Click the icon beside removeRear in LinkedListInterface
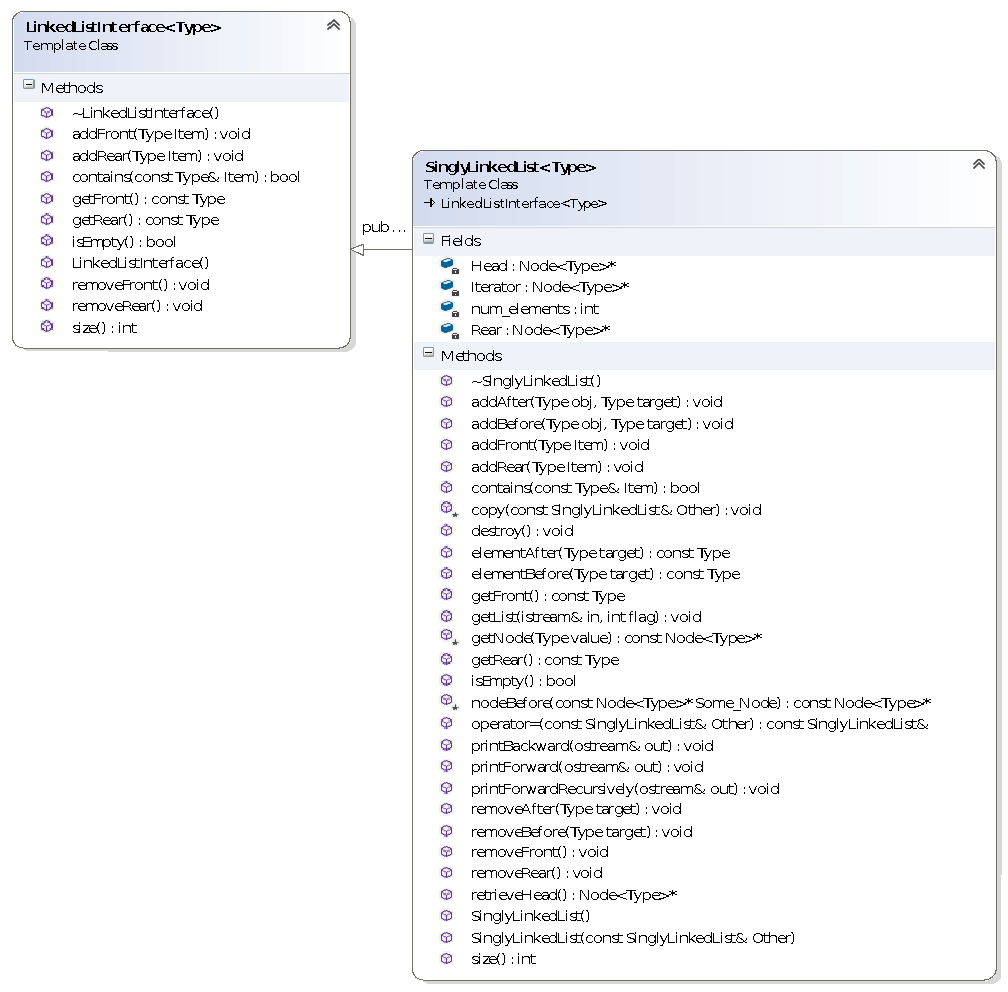 (47, 305)
